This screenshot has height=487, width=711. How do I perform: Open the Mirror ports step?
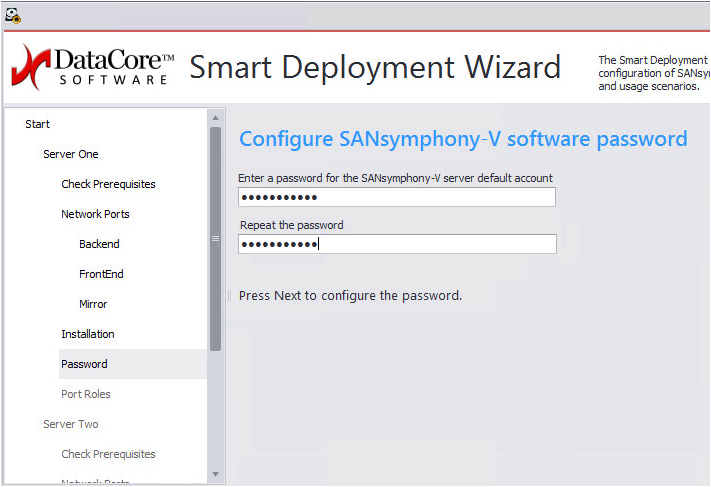click(x=93, y=304)
